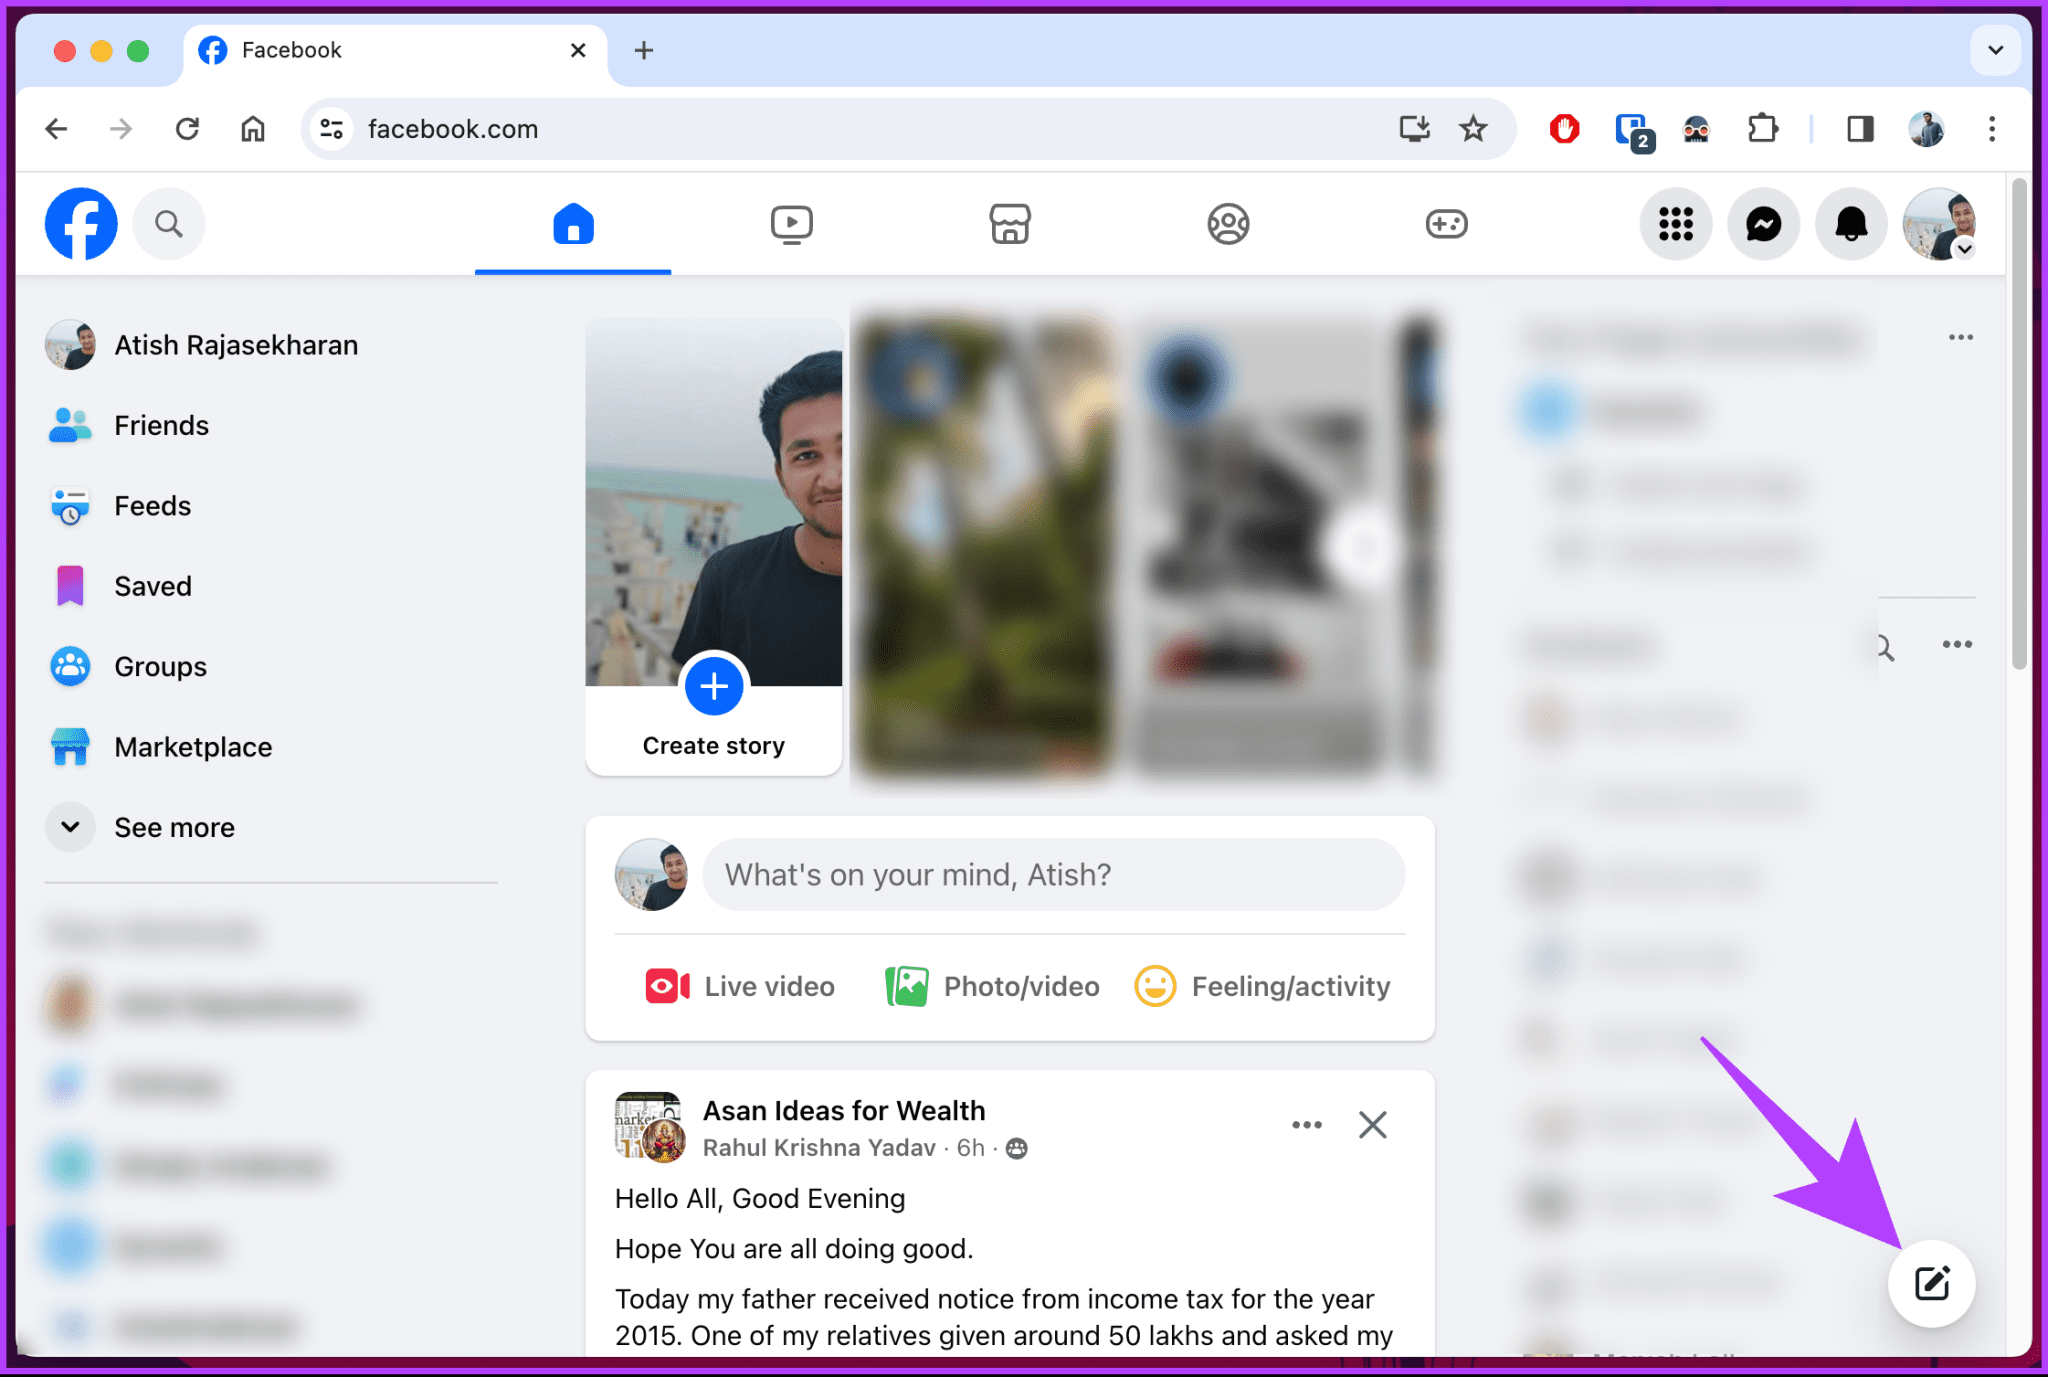This screenshot has height=1377, width=2048.
Task: Click the What's on your mind input field
Action: (1052, 874)
